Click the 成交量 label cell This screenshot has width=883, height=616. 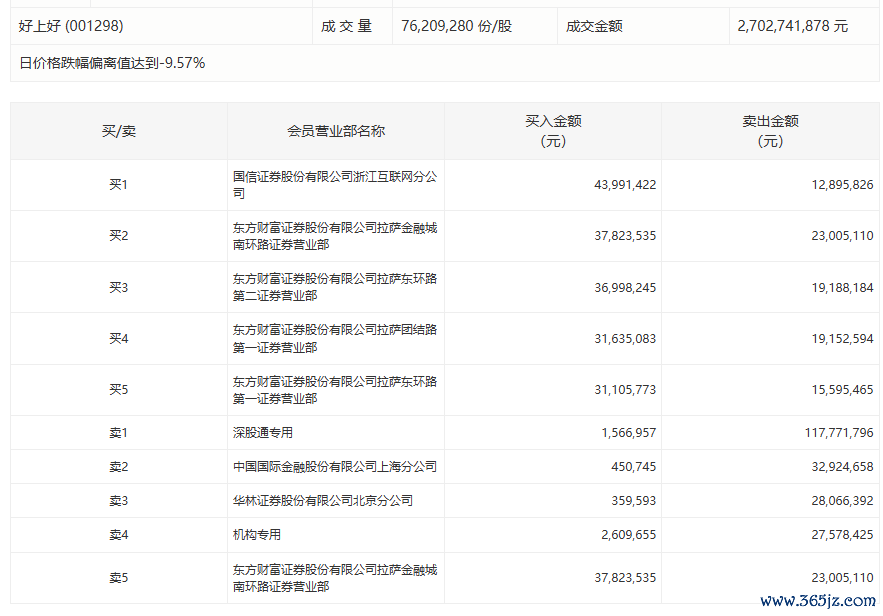(347, 26)
